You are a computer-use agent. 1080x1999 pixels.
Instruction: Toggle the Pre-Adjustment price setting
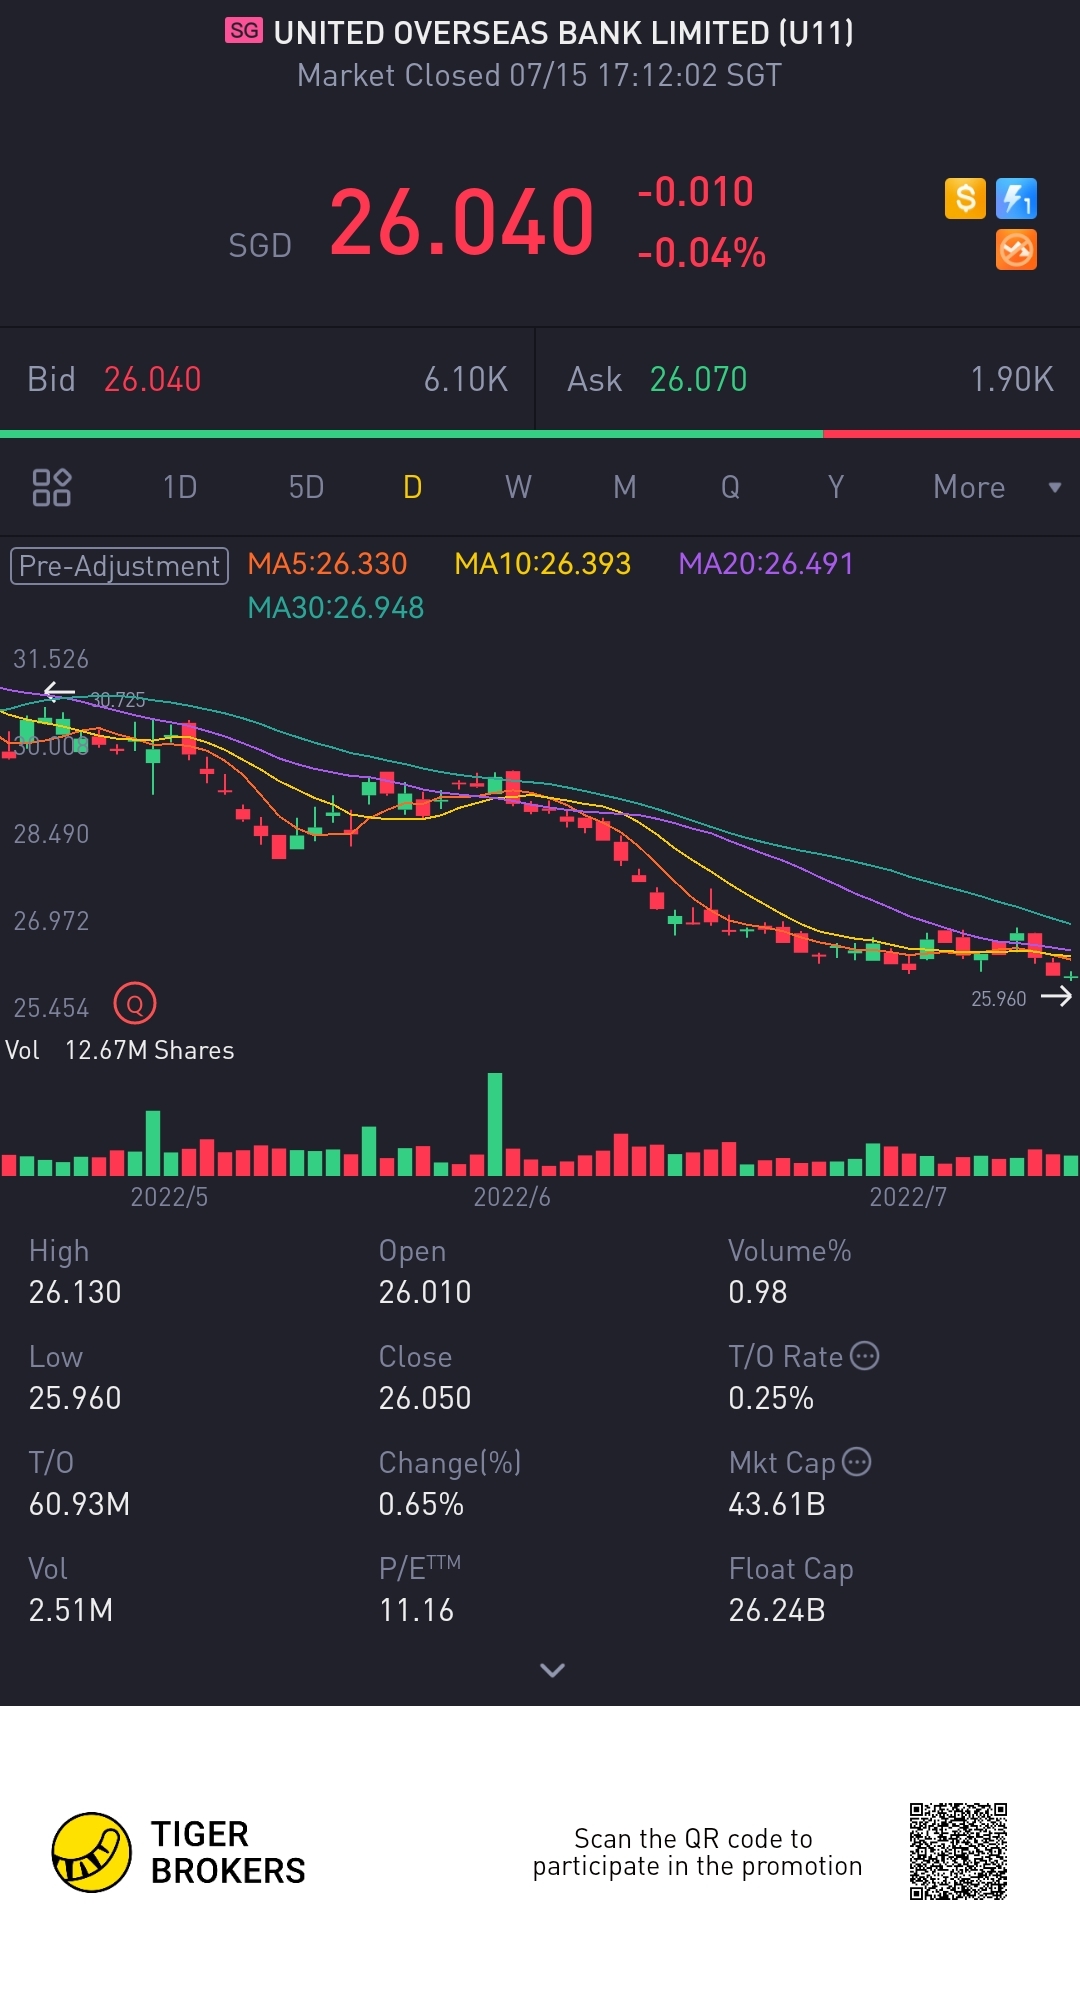(119, 566)
